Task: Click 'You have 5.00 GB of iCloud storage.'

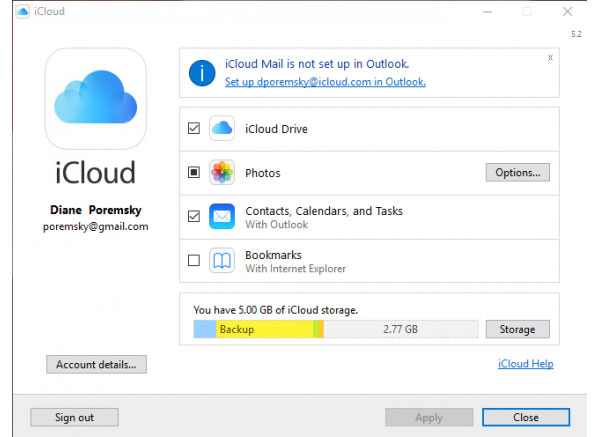Action: point(276,310)
